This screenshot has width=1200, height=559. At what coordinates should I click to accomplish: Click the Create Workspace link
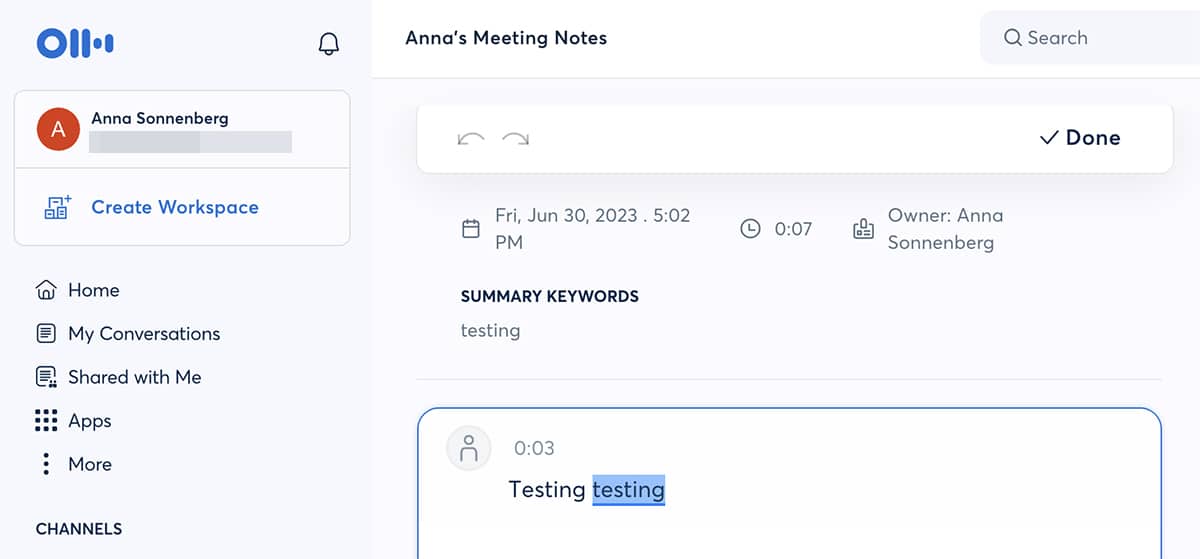click(x=175, y=207)
